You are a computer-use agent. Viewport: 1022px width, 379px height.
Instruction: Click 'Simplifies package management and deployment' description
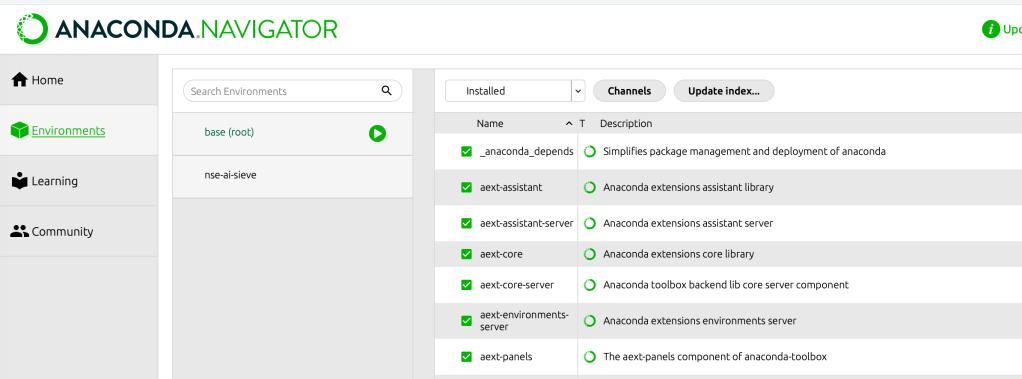pyautogui.click(x=744, y=151)
